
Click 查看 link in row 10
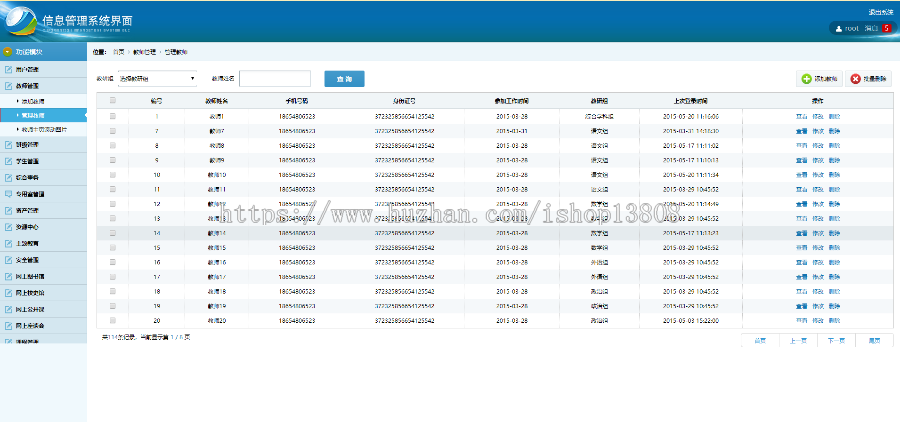click(x=801, y=175)
